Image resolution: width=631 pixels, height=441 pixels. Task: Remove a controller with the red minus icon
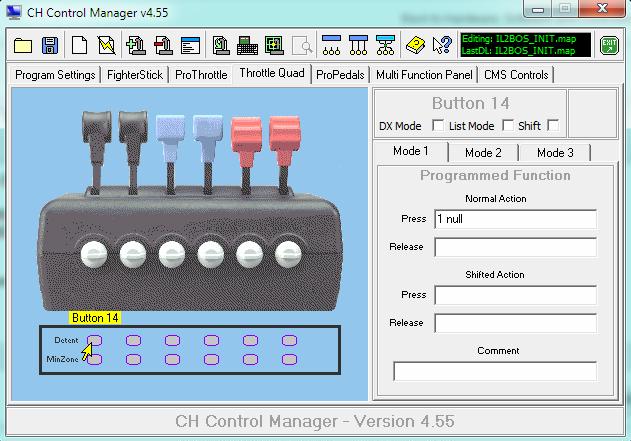(x=163, y=45)
